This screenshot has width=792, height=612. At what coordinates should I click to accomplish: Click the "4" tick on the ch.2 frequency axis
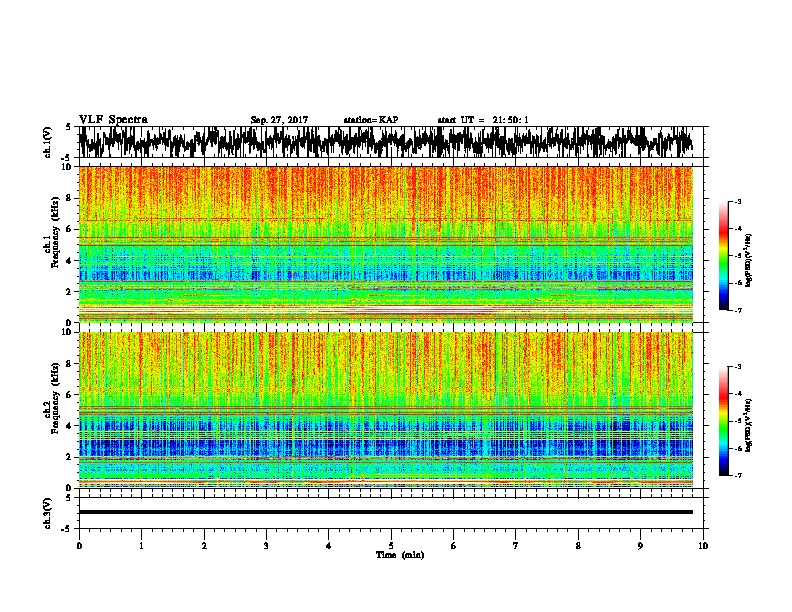click(x=70, y=426)
